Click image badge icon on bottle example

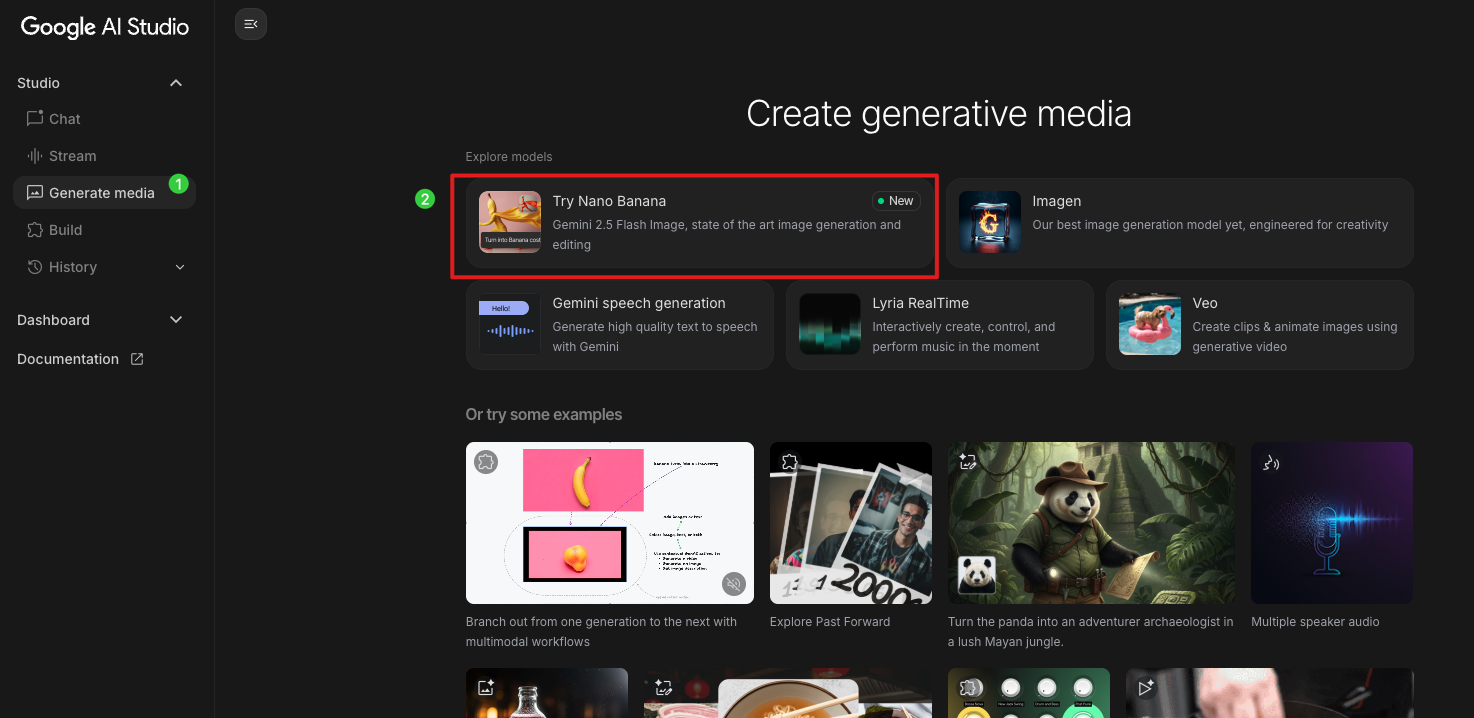(486, 688)
